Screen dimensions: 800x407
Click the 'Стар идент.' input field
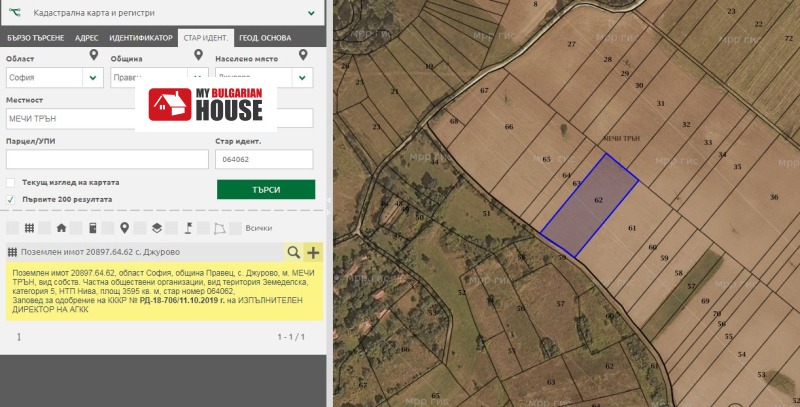(x=264, y=159)
